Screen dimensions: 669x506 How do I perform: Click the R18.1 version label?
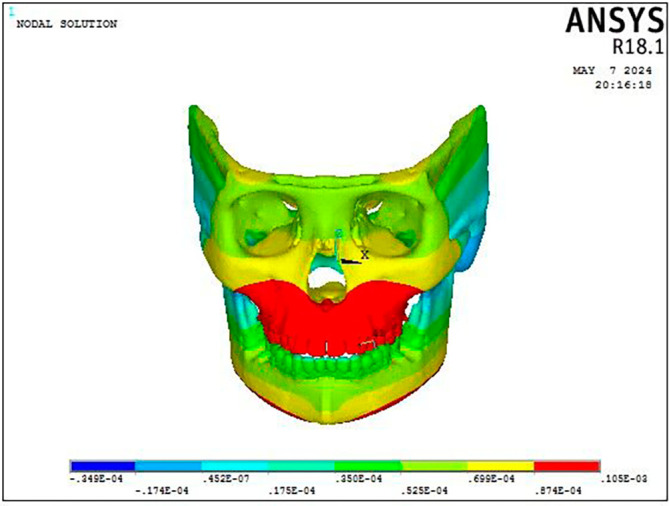[x=638, y=47]
